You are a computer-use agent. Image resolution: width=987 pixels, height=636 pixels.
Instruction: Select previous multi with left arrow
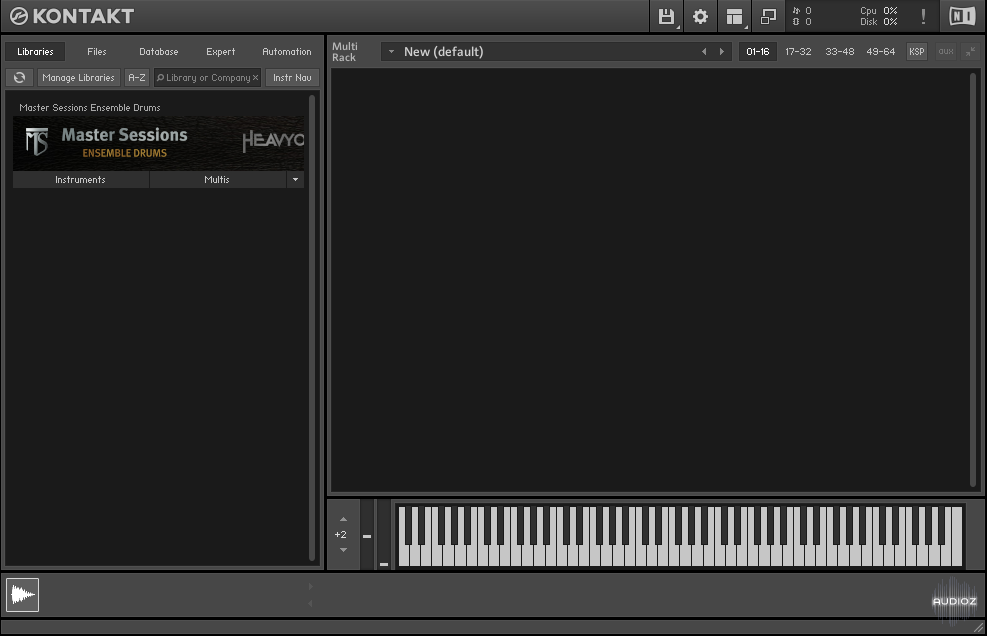coord(704,52)
